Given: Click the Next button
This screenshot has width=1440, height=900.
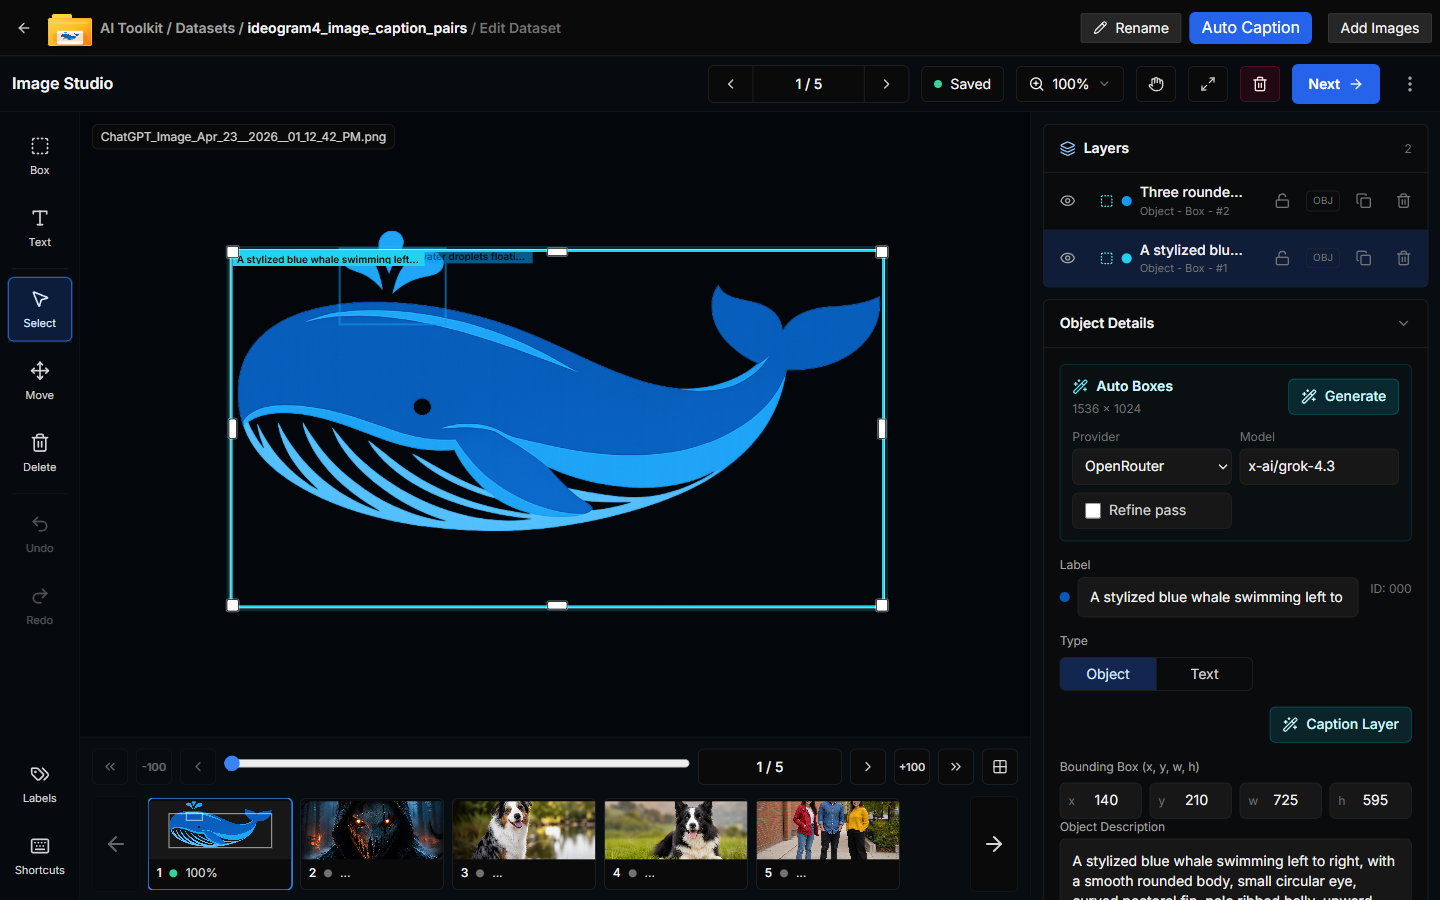Looking at the screenshot, I should 1336,84.
